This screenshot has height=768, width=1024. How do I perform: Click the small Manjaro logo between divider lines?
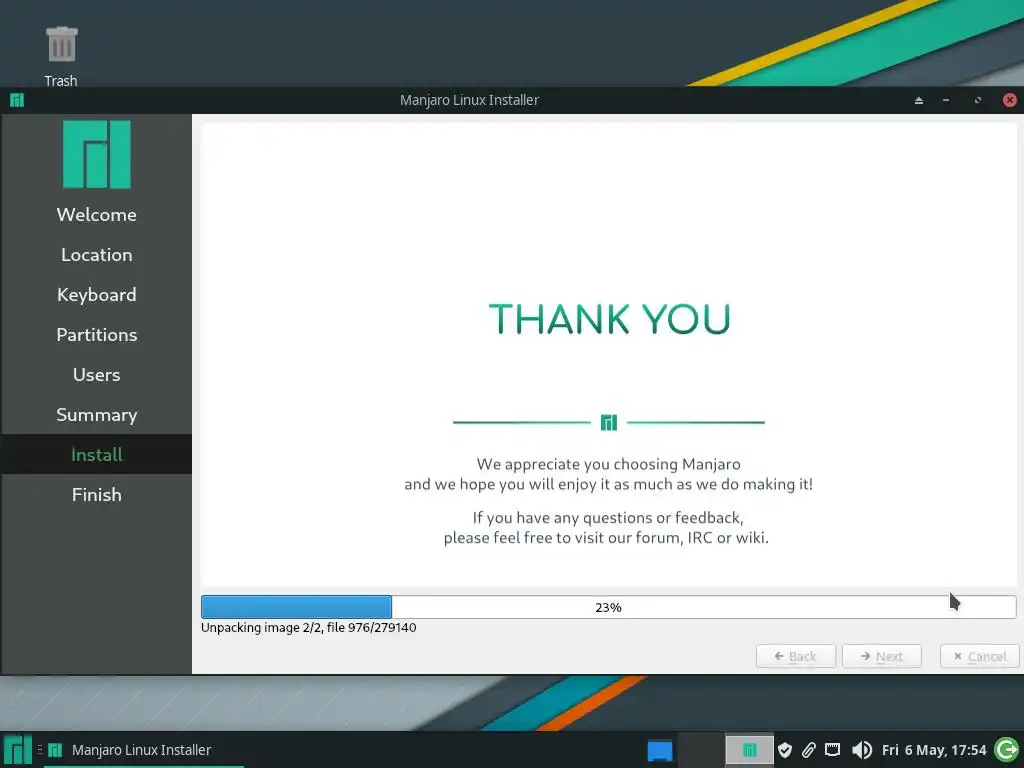point(609,423)
